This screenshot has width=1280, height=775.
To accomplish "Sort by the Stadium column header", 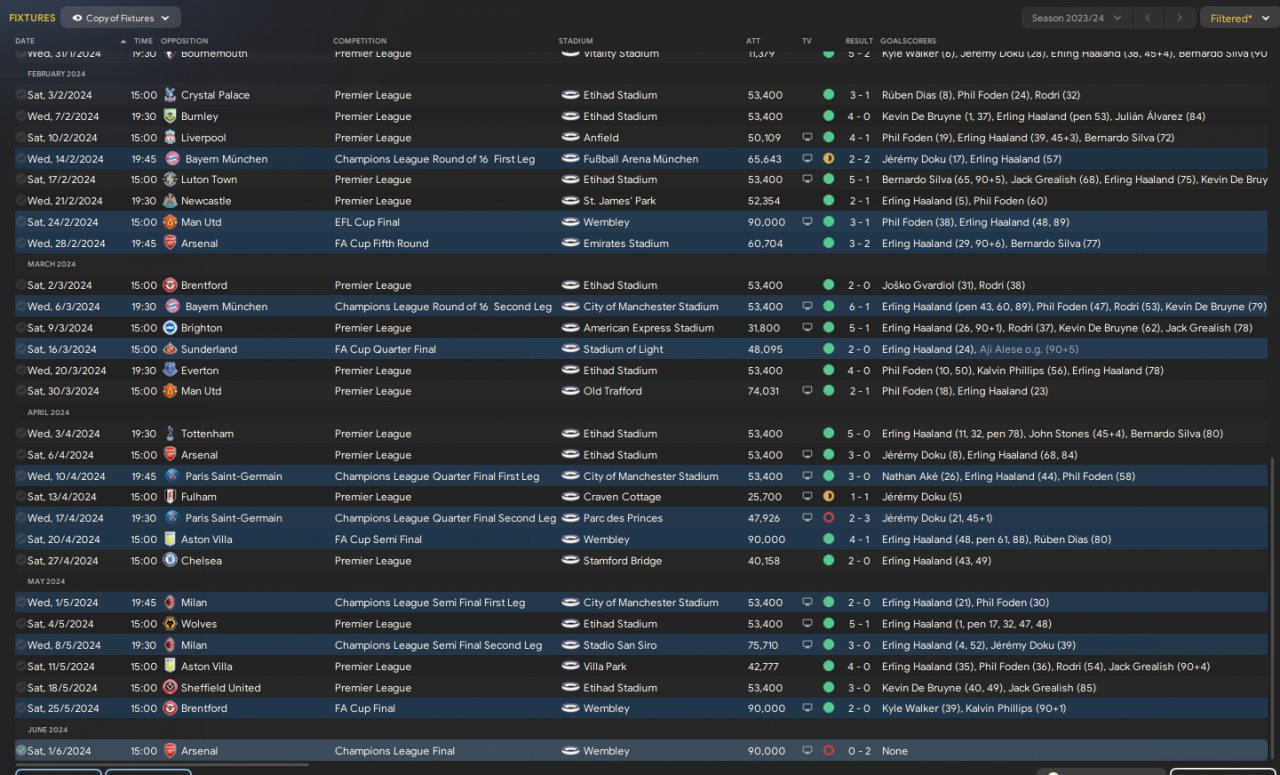I will [x=576, y=41].
